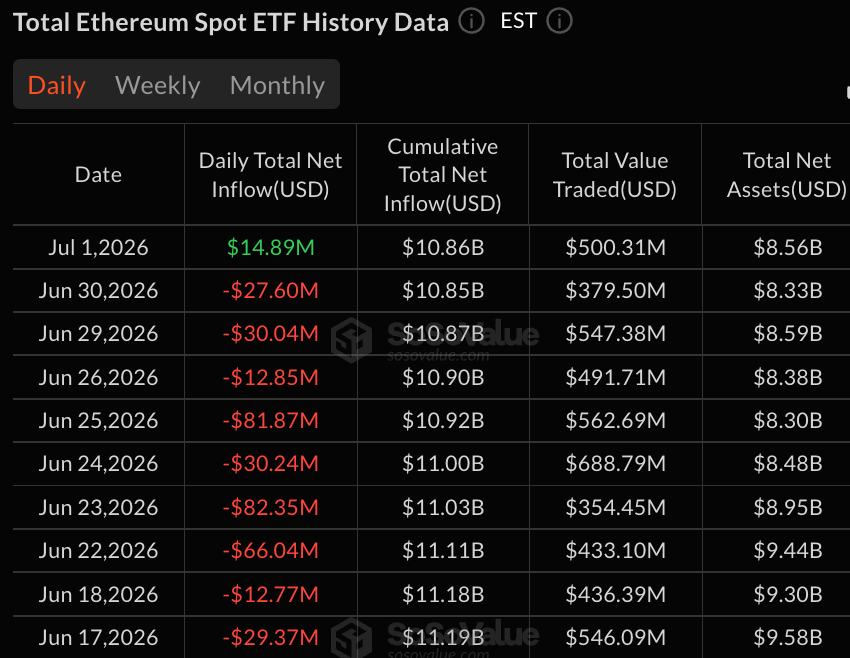Viewport: 850px width, 658px height.
Task: Select the Jun 29,2026 date cell
Action: [x=98, y=333]
